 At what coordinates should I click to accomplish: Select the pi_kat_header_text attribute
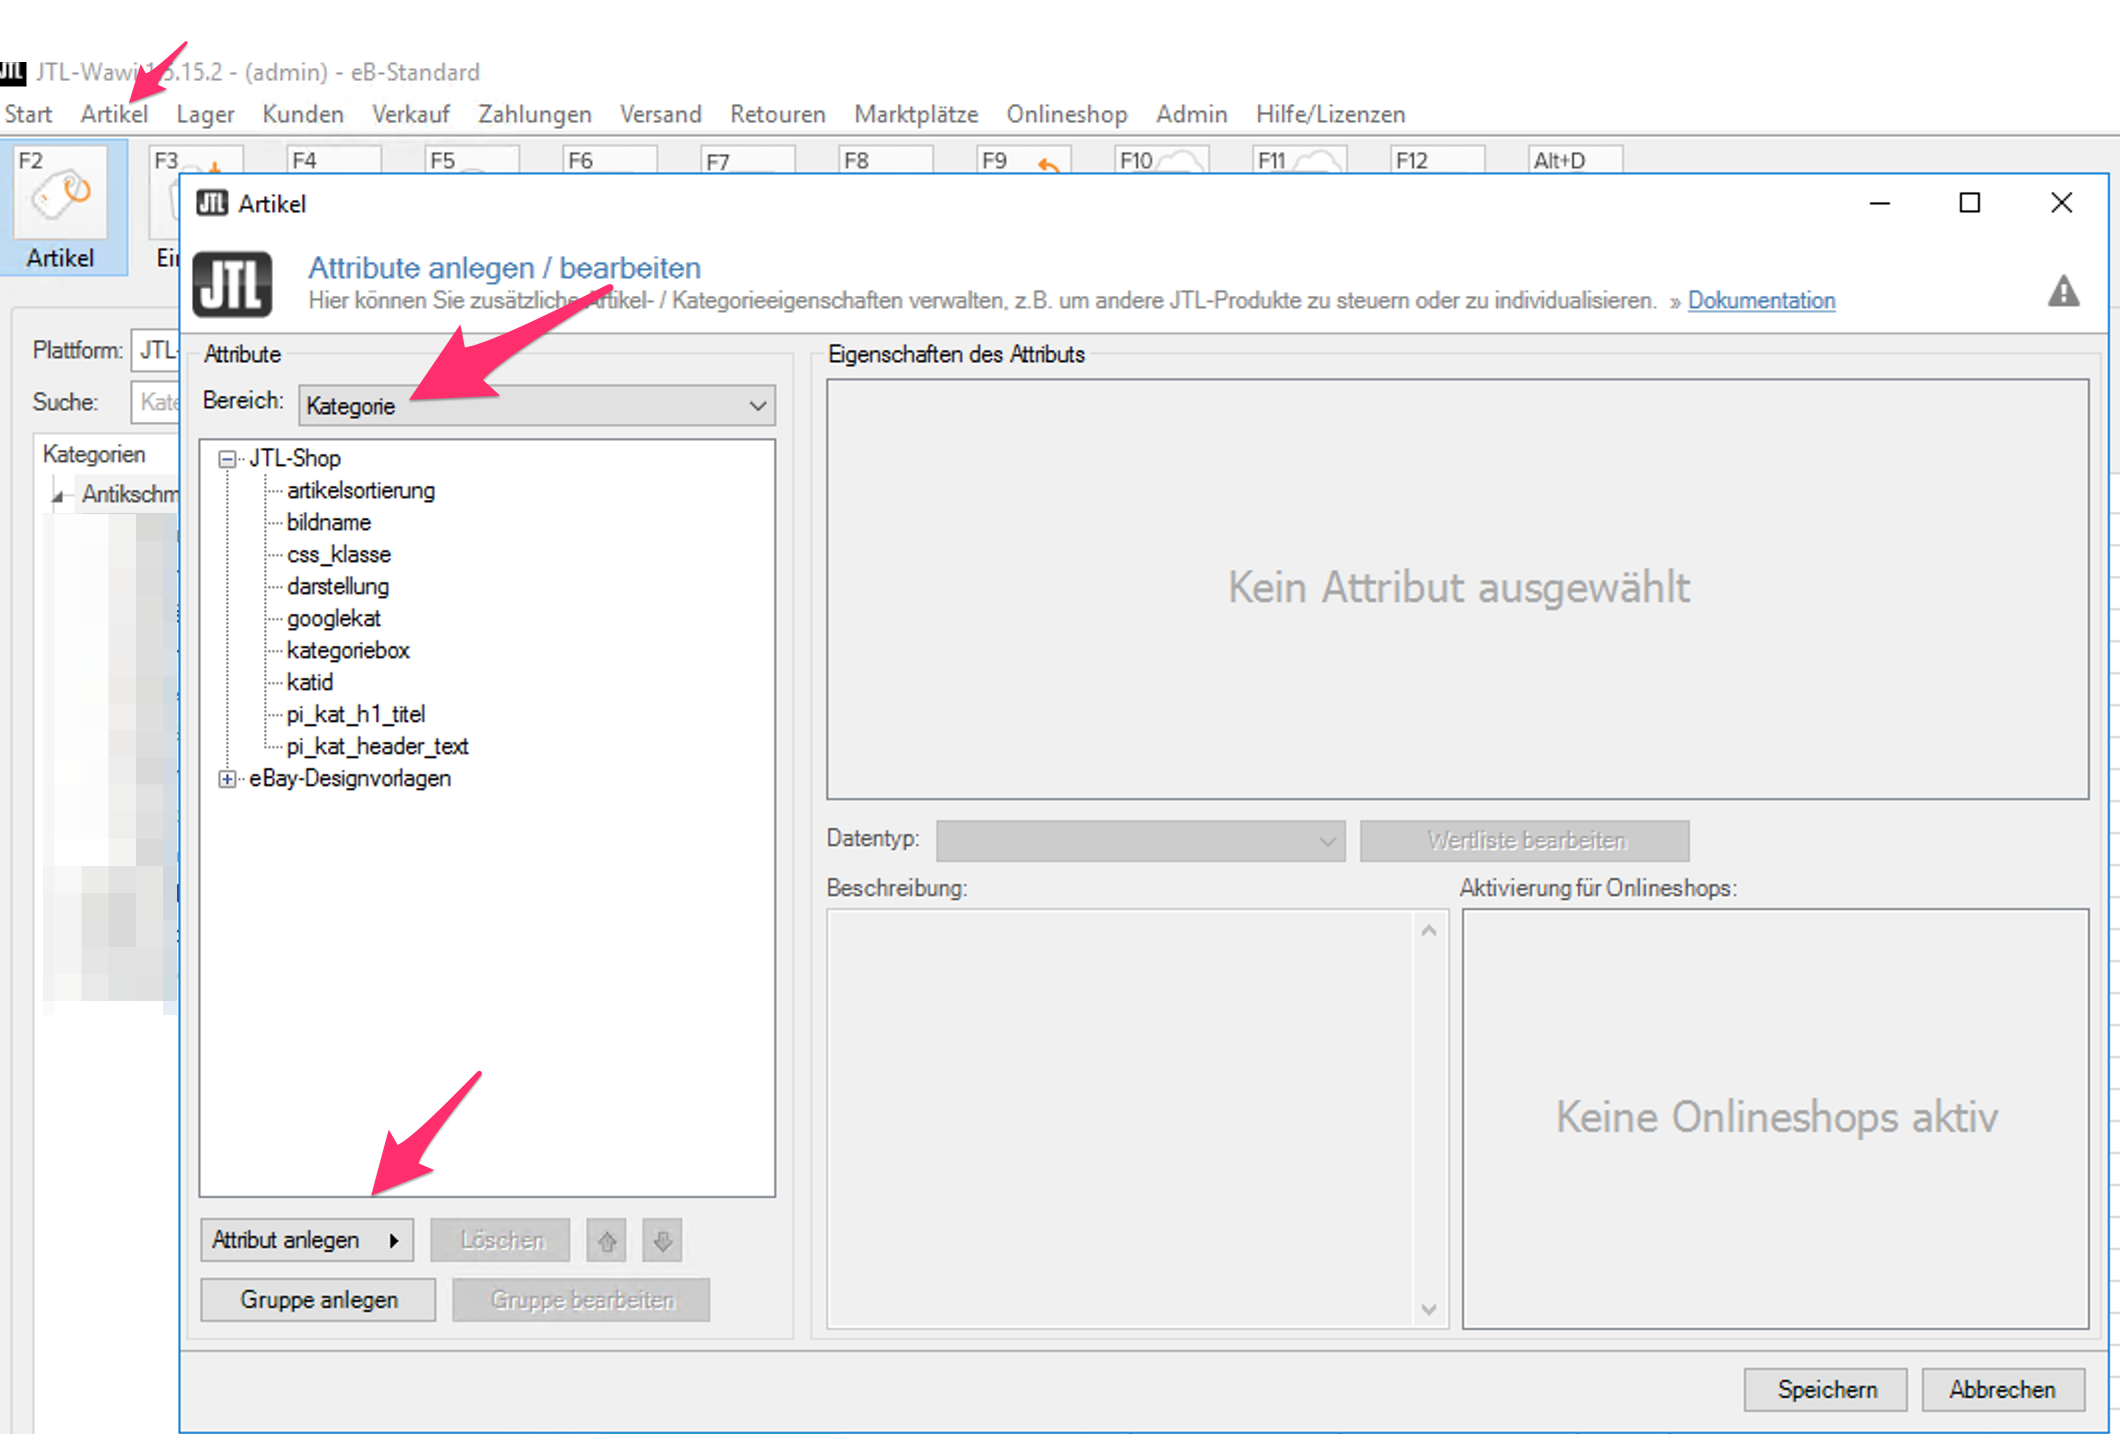tap(377, 747)
